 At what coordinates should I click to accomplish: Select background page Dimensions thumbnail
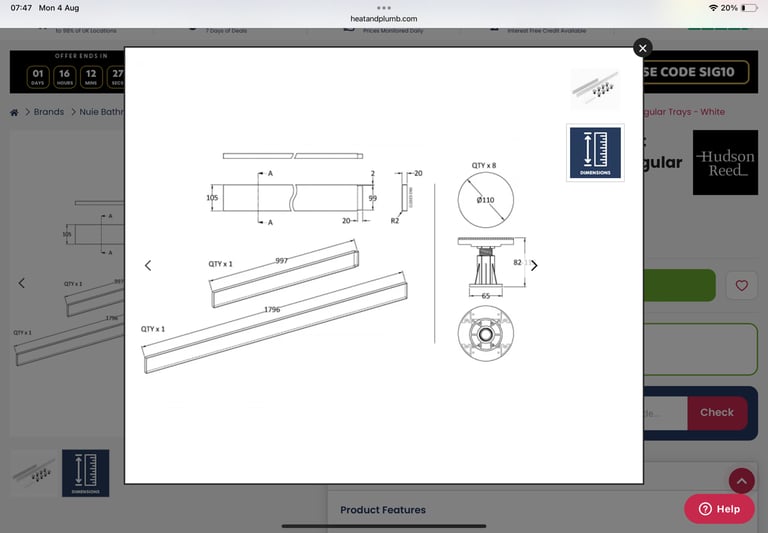86,473
